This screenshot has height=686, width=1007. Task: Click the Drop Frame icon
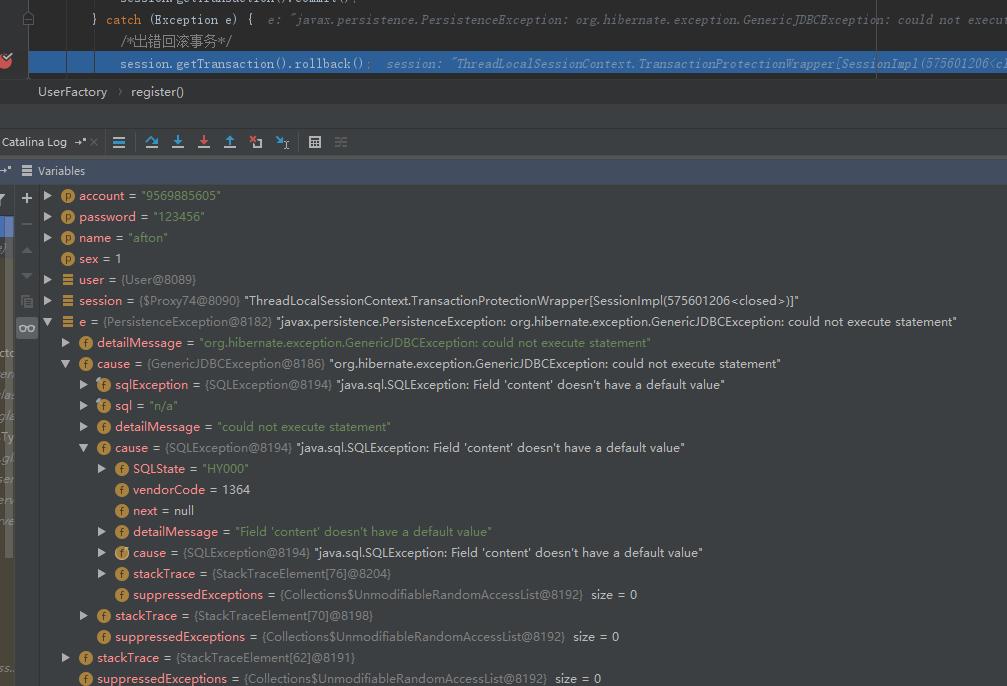coord(256,142)
